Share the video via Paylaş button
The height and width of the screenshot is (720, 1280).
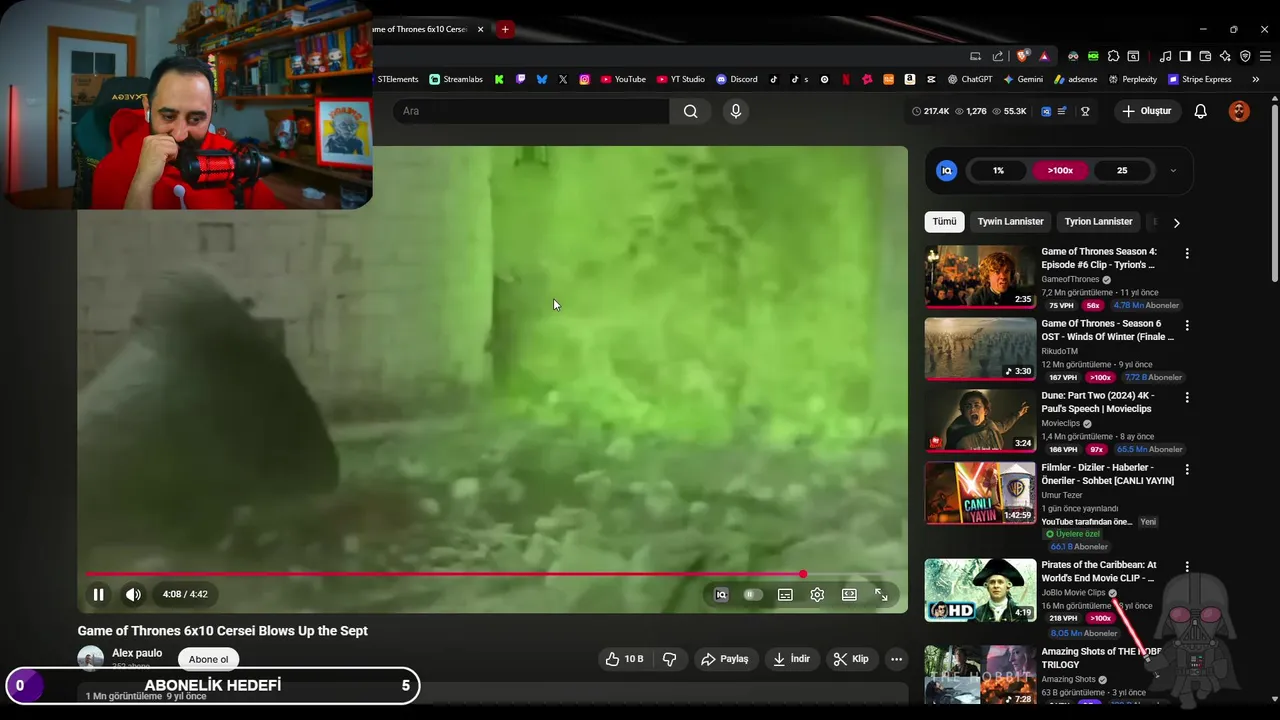[x=725, y=659]
